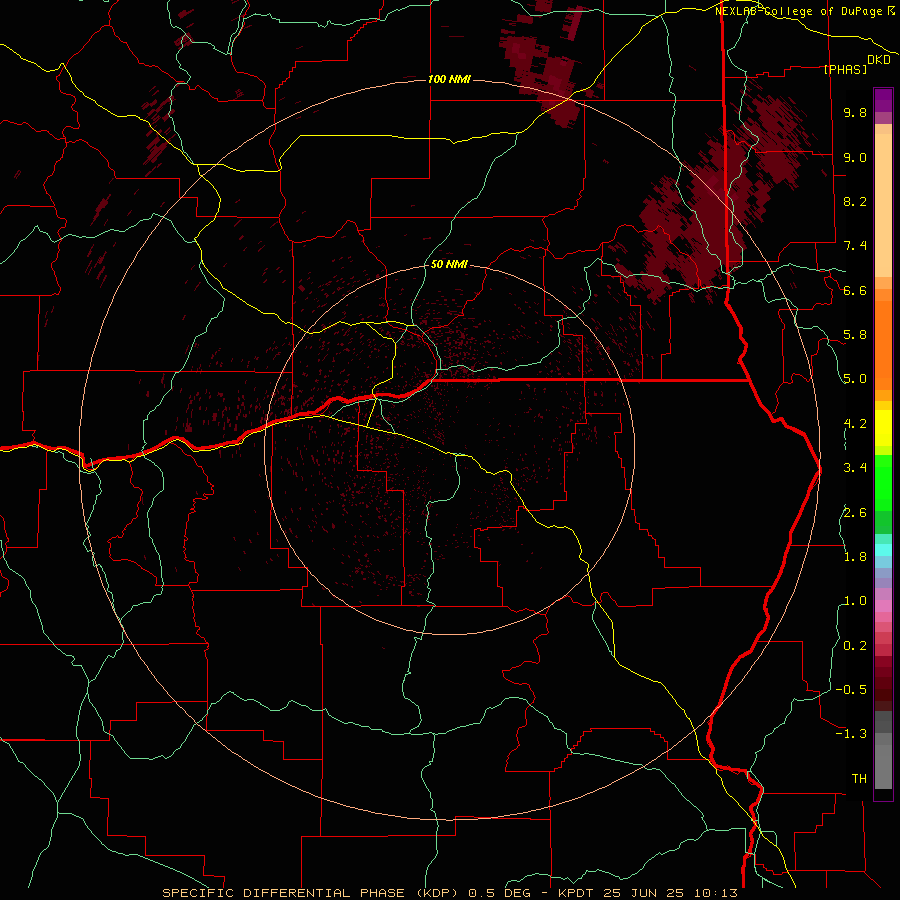This screenshot has height=900, width=900.
Task: Click the 9.8 value on the color scale
Action: pyautogui.click(x=855, y=112)
